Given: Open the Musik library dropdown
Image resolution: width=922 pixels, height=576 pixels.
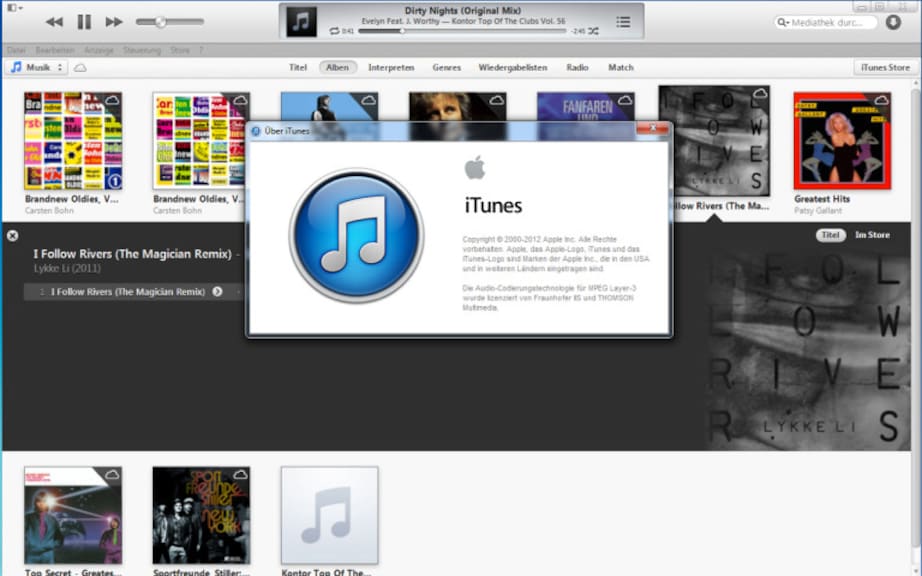Looking at the screenshot, I should [x=37, y=67].
